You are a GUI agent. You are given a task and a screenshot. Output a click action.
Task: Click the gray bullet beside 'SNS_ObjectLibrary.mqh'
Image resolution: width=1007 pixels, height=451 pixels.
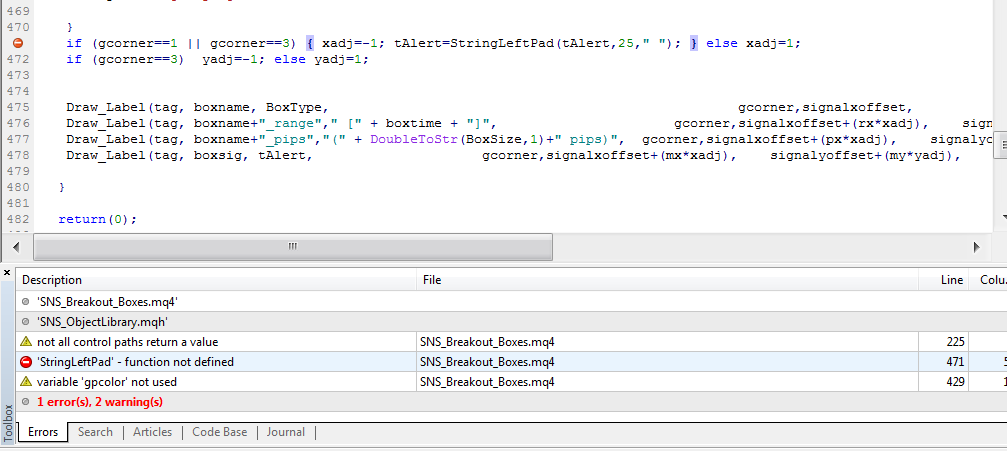click(26, 322)
